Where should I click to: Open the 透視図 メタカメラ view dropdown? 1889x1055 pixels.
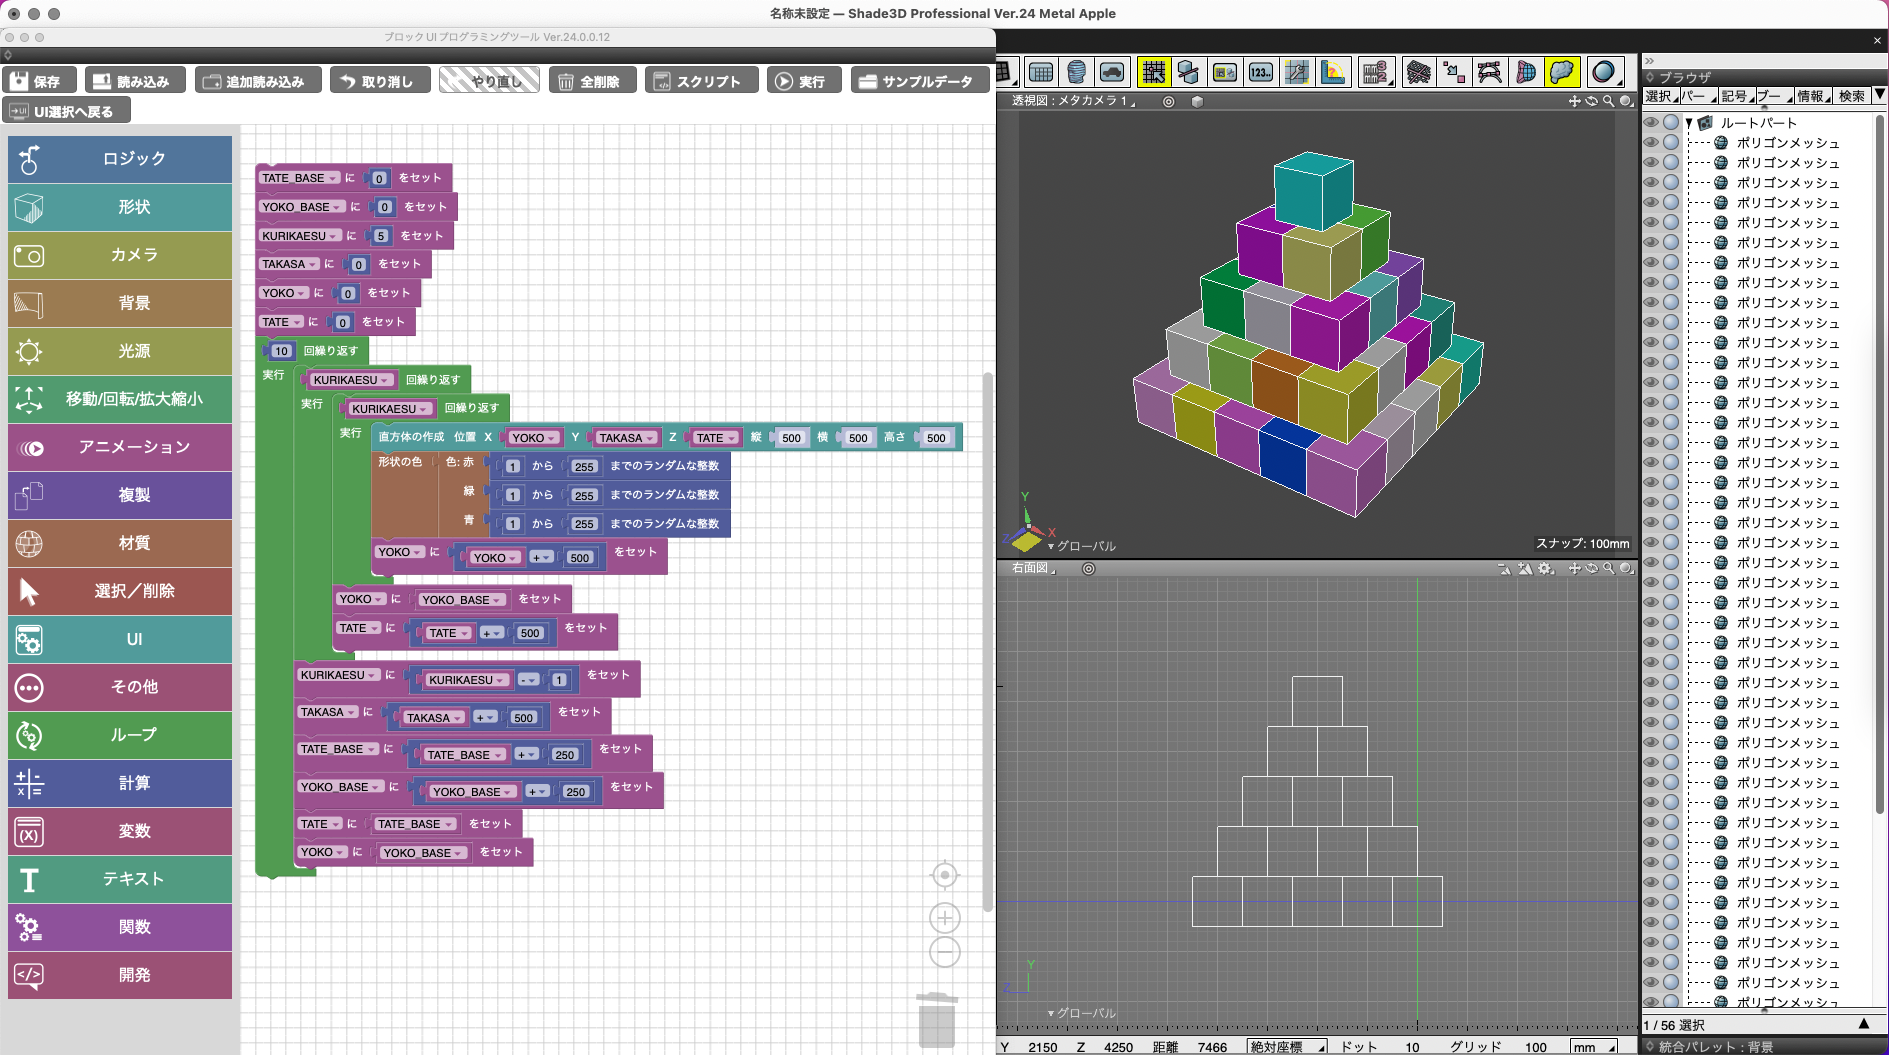[1075, 101]
